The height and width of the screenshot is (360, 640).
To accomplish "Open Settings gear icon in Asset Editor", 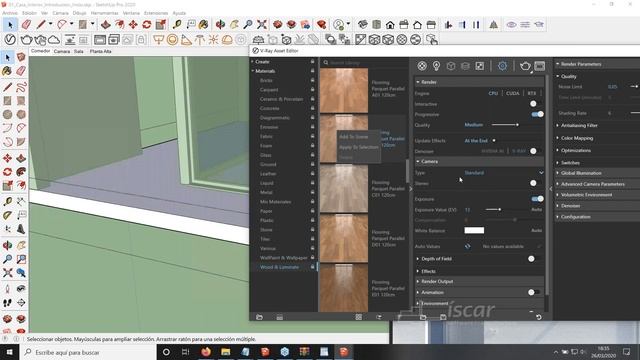I will point(502,66).
